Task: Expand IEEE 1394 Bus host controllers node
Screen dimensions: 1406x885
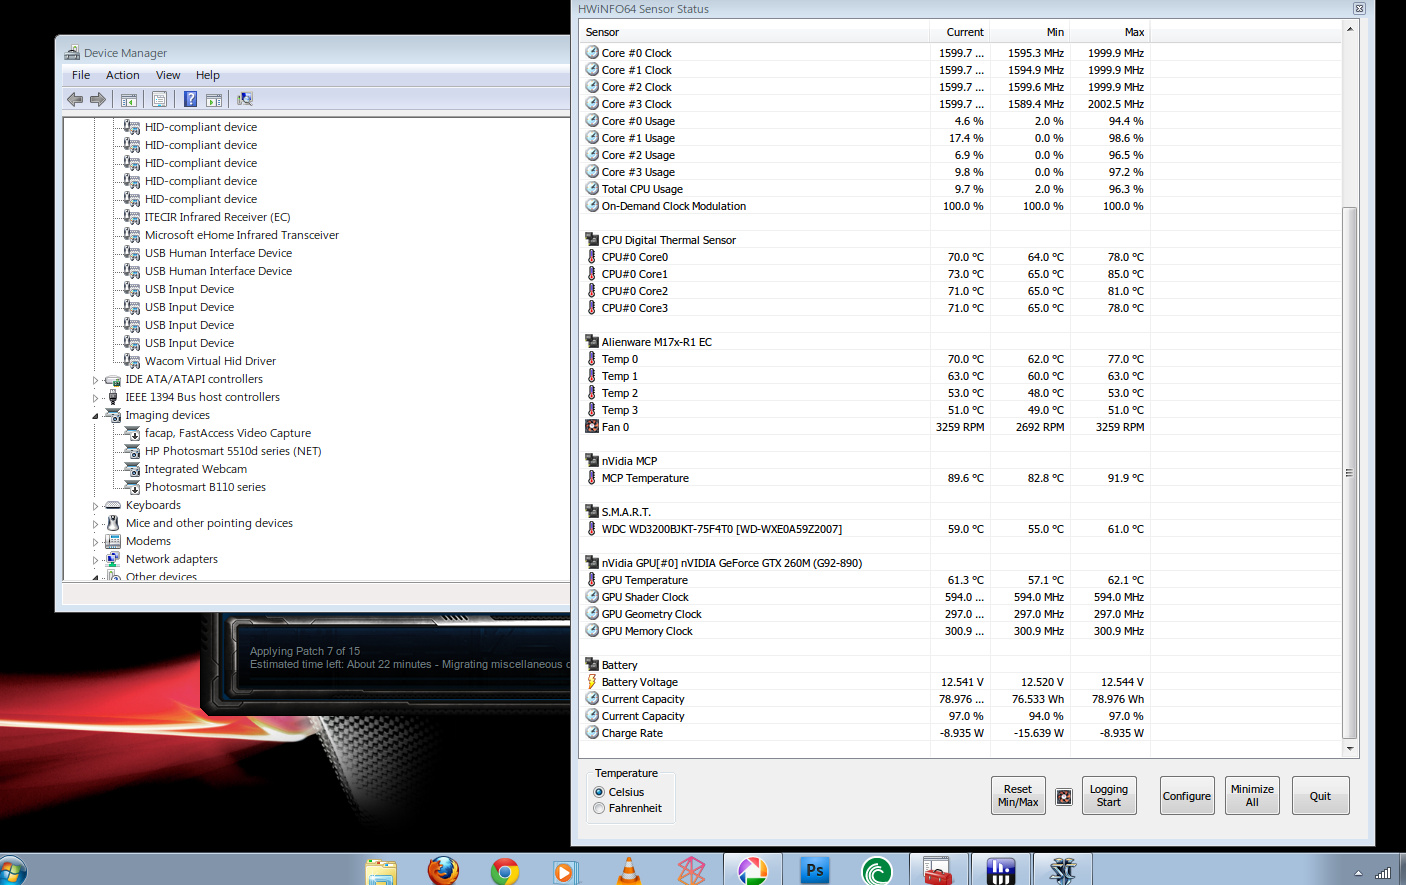Action: click(x=96, y=398)
